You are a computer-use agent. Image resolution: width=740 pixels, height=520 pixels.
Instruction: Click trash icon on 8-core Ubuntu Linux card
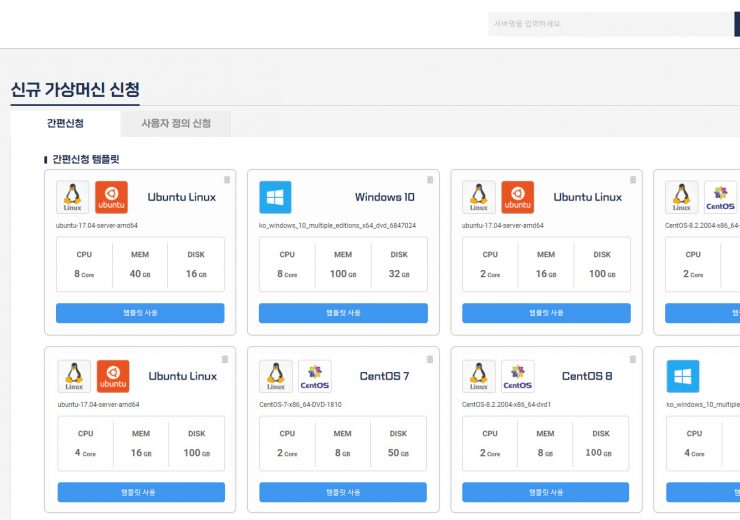tap(227, 180)
